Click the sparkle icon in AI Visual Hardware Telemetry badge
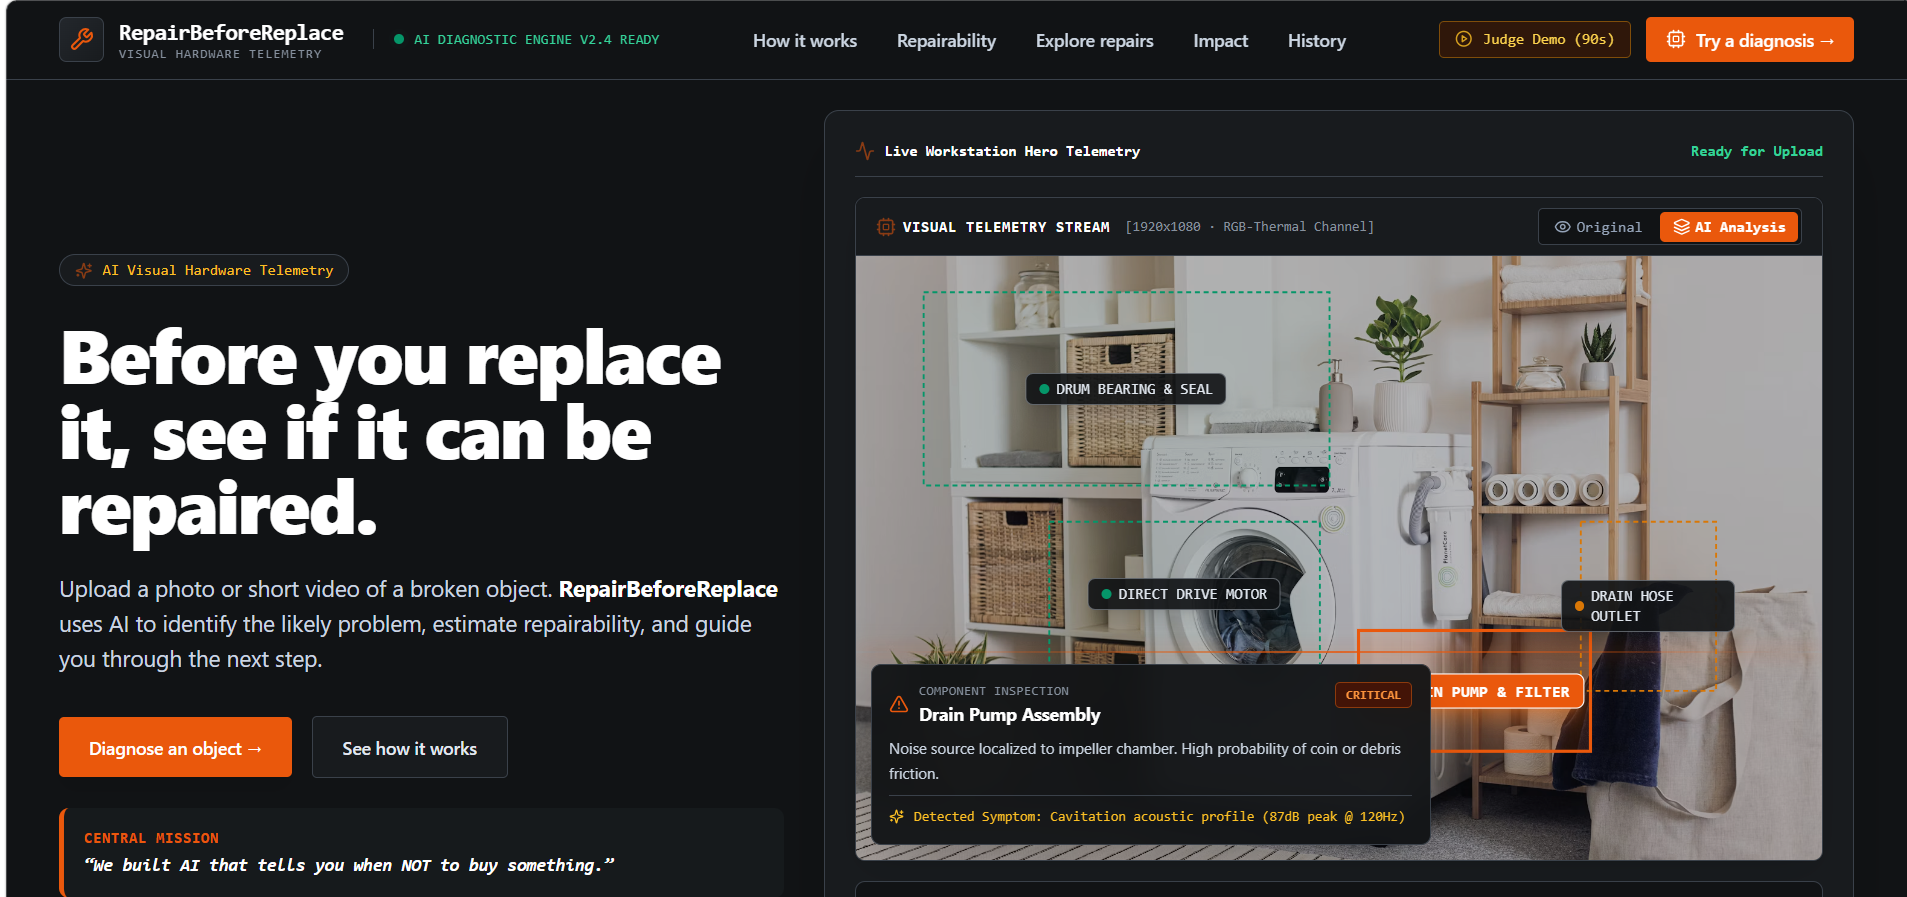1907x897 pixels. pos(84,270)
